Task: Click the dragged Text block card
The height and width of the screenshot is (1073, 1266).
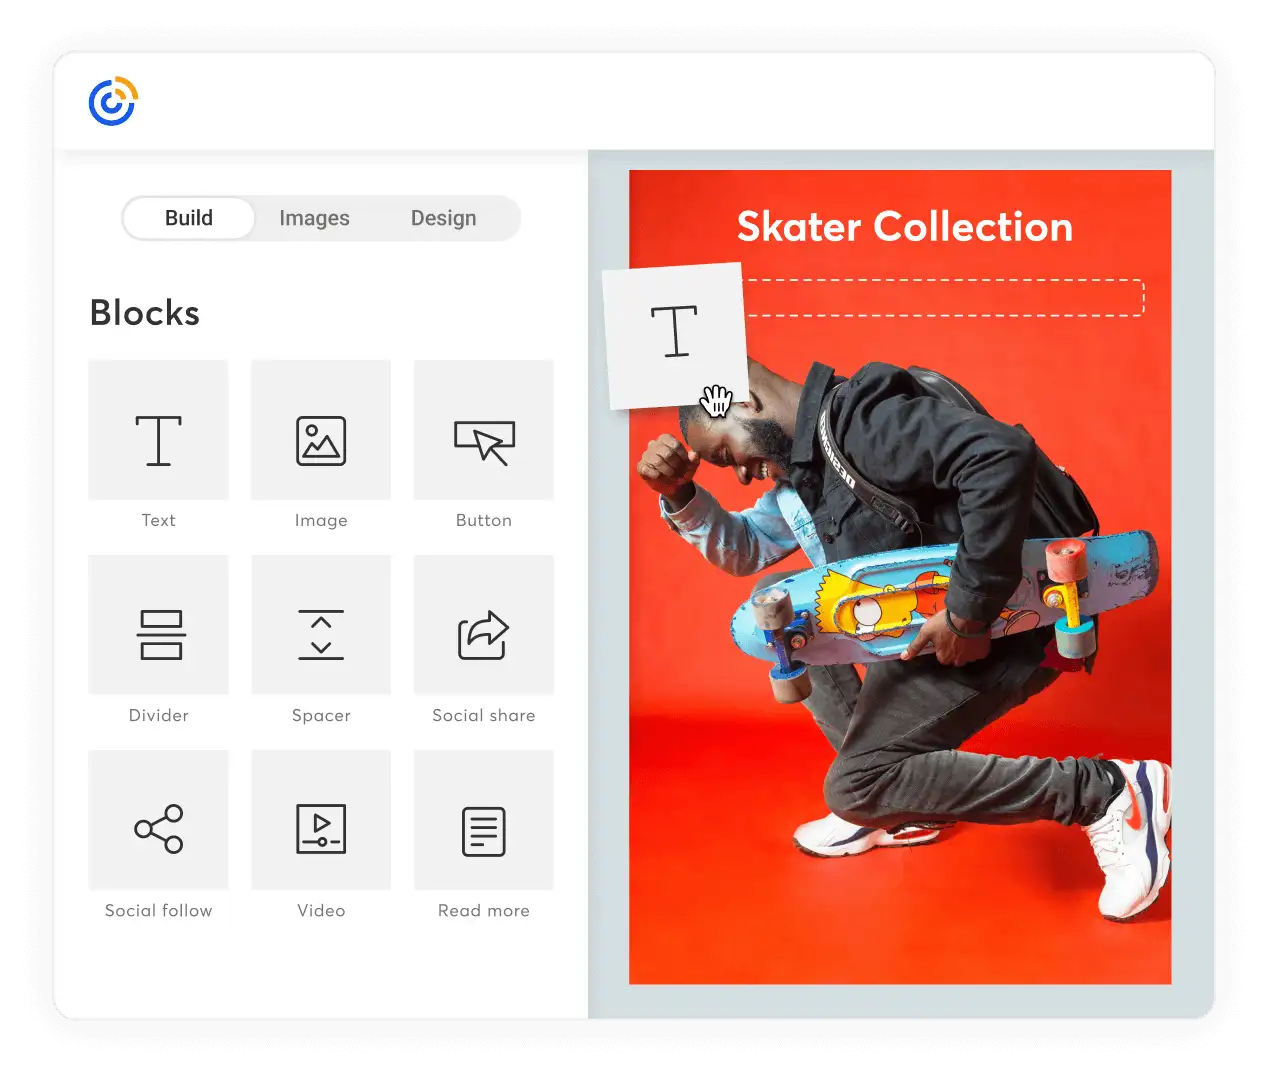Action: 675,335
